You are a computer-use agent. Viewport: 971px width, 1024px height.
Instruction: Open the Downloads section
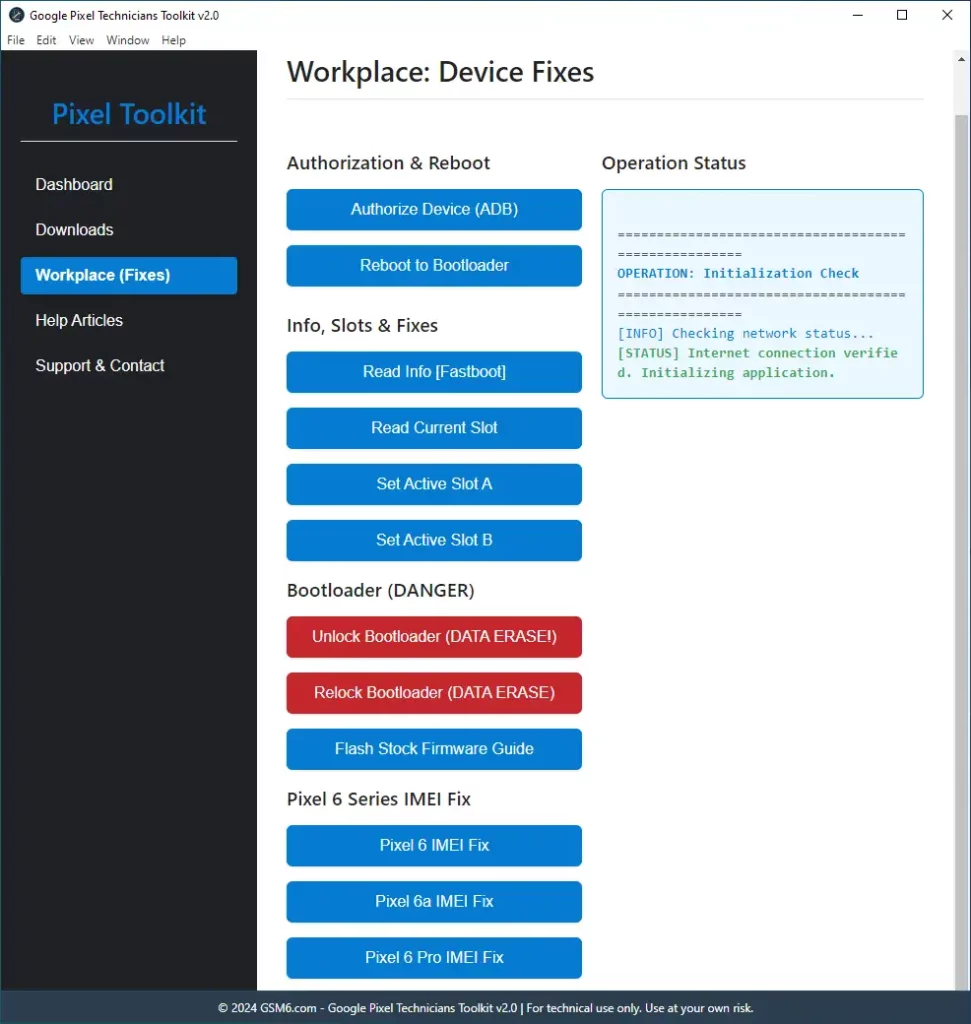click(74, 230)
